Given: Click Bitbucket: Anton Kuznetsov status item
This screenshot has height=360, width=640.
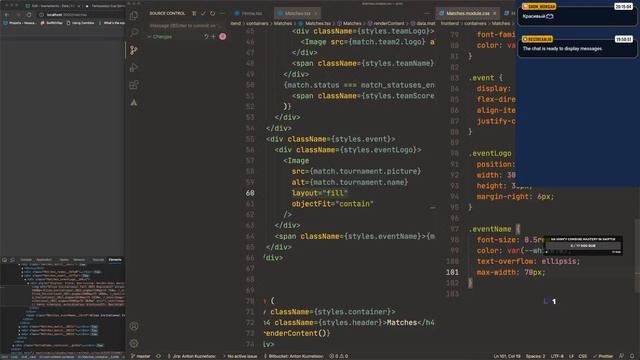Looking at the screenshot, I should click(293, 356).
